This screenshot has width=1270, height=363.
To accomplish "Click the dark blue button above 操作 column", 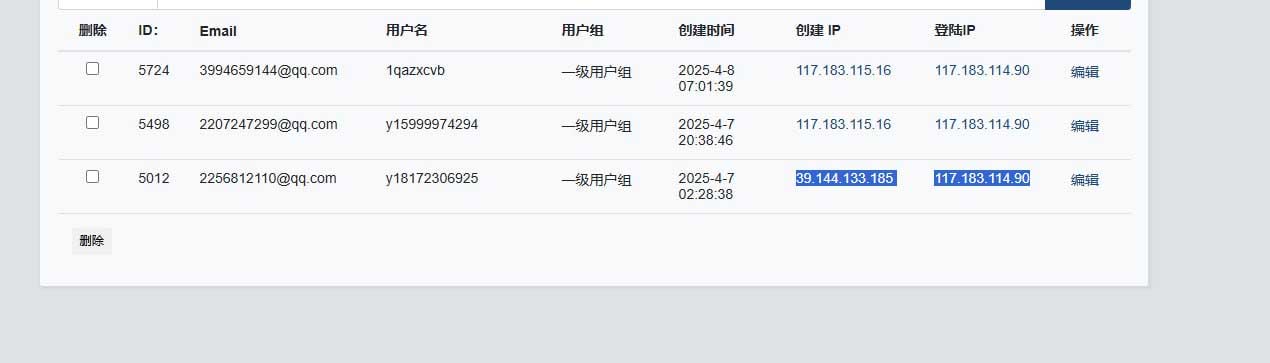I will (x=1088, y=4).
